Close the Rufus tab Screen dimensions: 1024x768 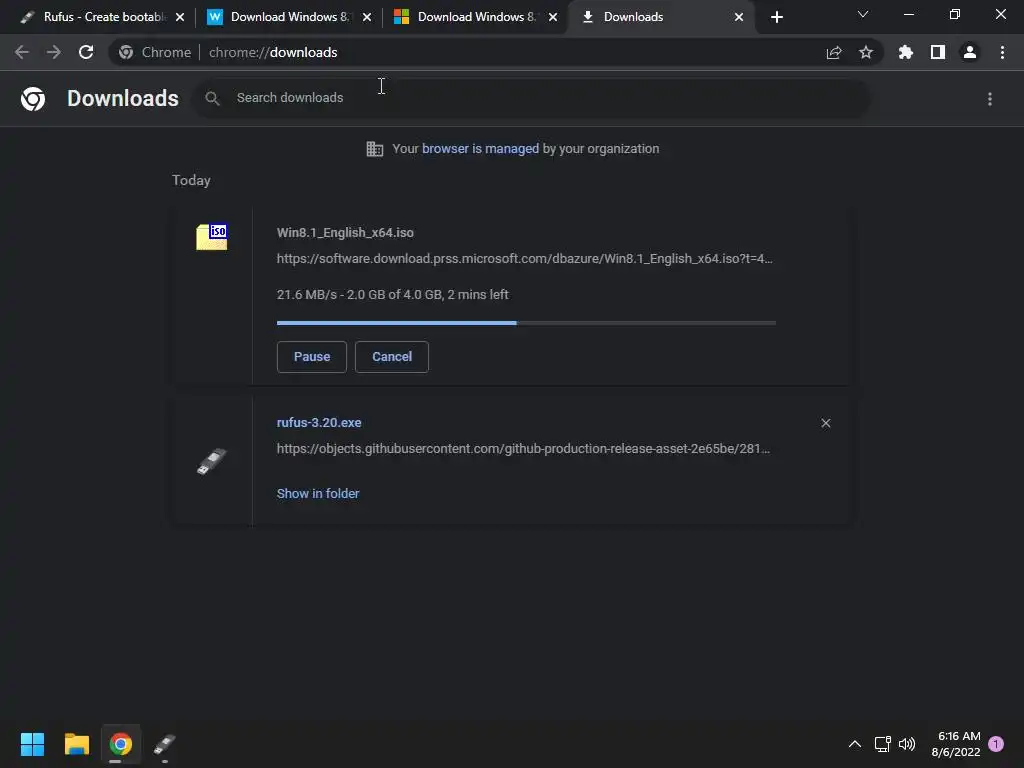(180, 17)
